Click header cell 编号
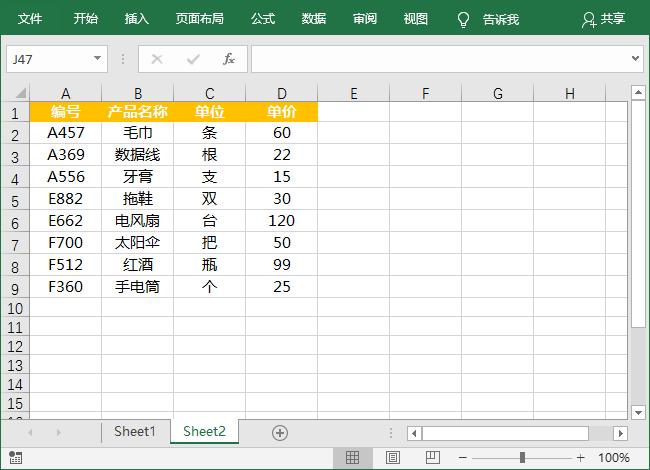650x470 pixels. click(65, 111)
